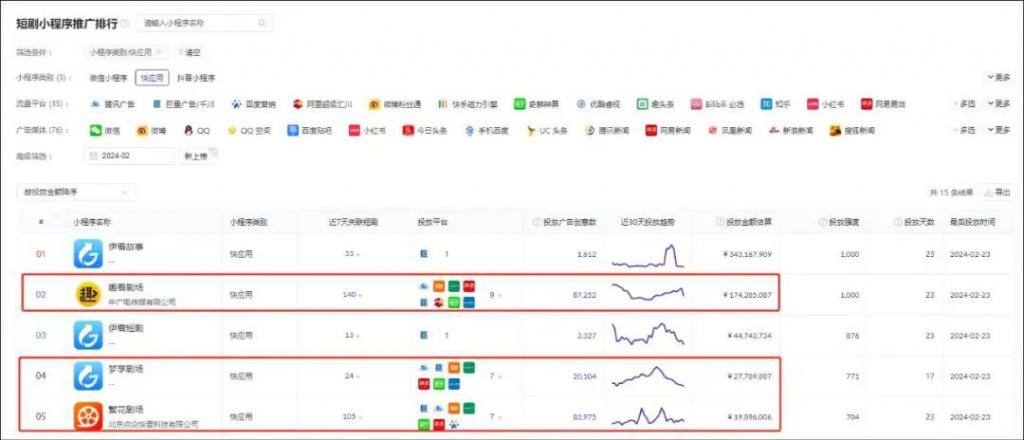Select the 知乎 blue icon platform
This screenshot has height=440, width=1024.
(x=766, y=104)
